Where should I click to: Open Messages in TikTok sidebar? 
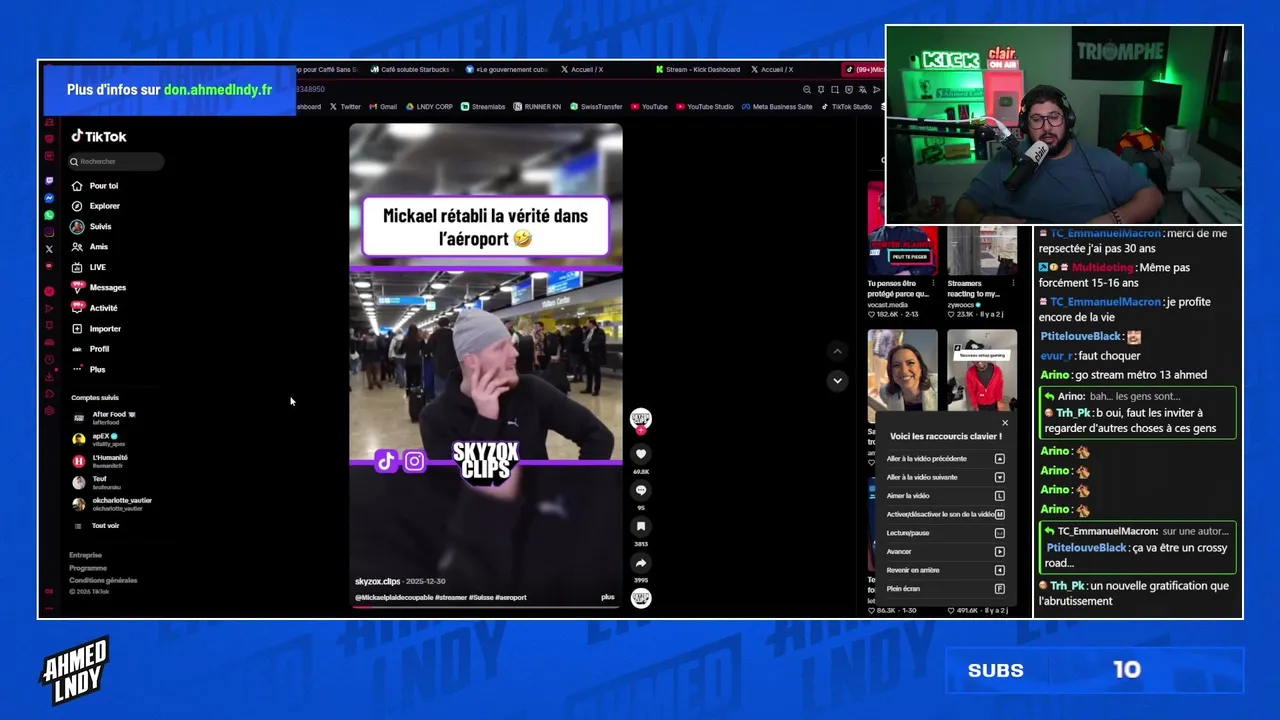(99, 288)
